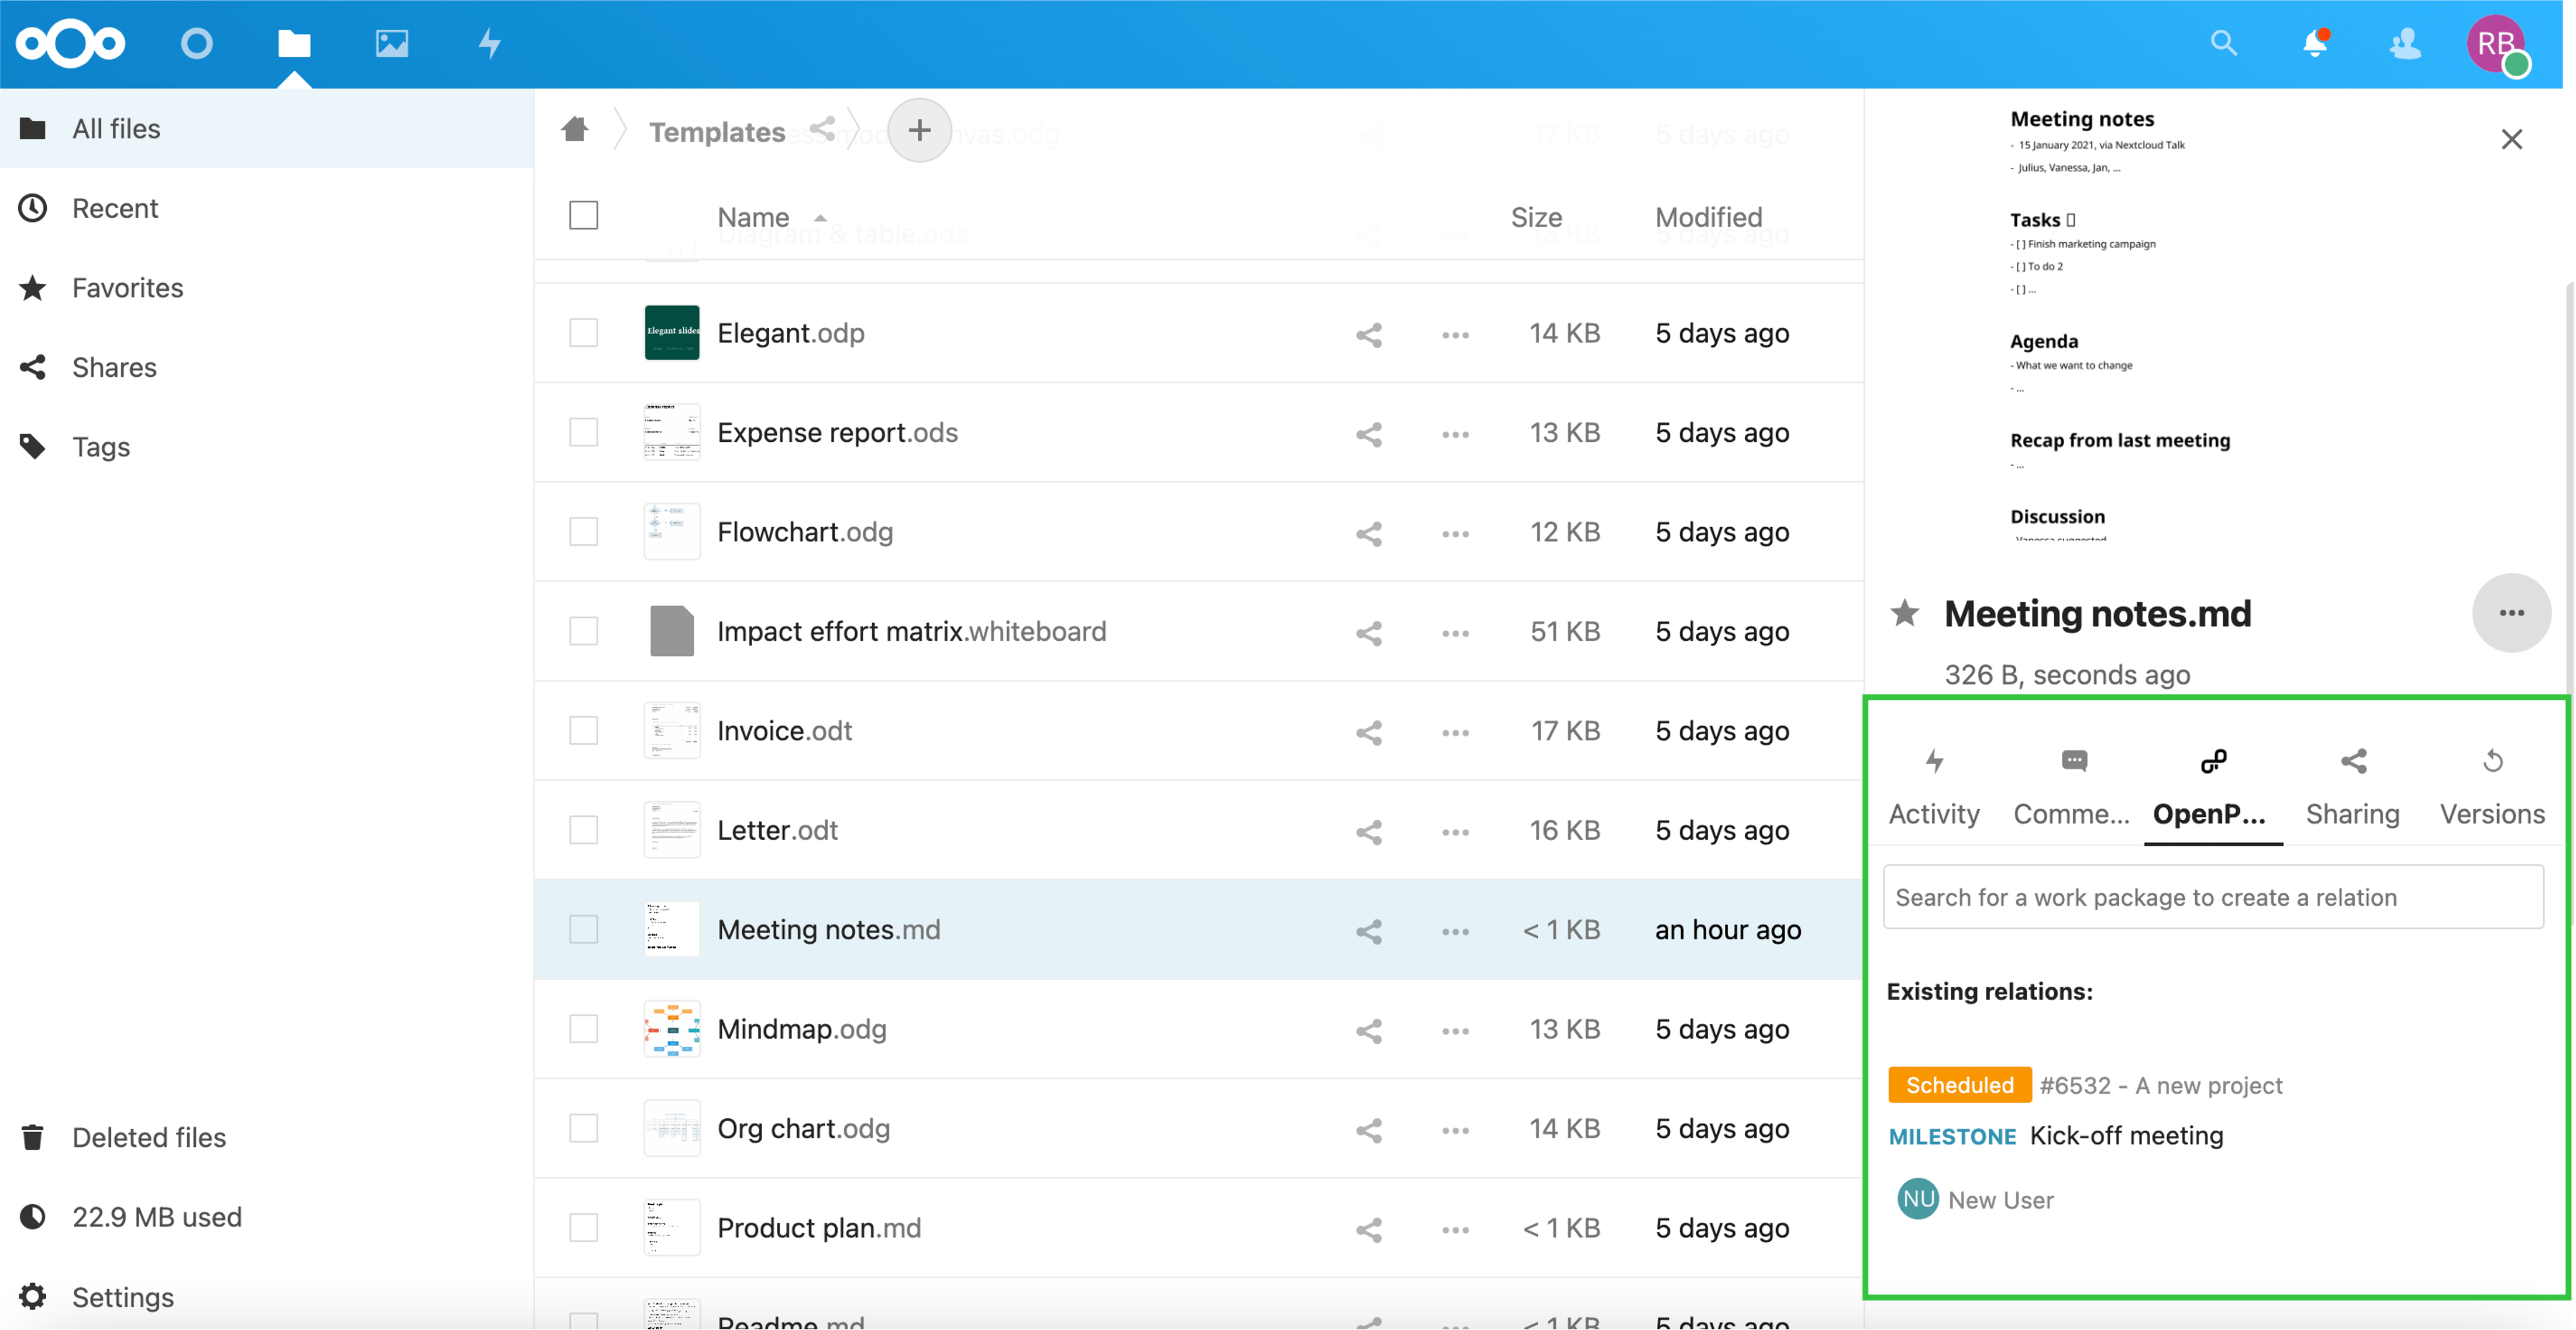Create a new file with the plus button
Image resolution: width=2576 pixels, height=1330 pixels.
(x=919, y=130)
